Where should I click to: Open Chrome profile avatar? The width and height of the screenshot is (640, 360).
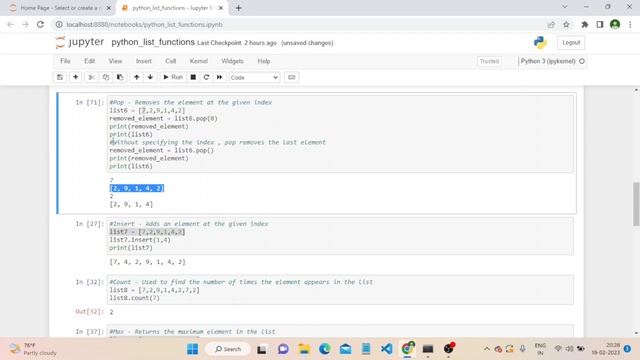(615, 24)
